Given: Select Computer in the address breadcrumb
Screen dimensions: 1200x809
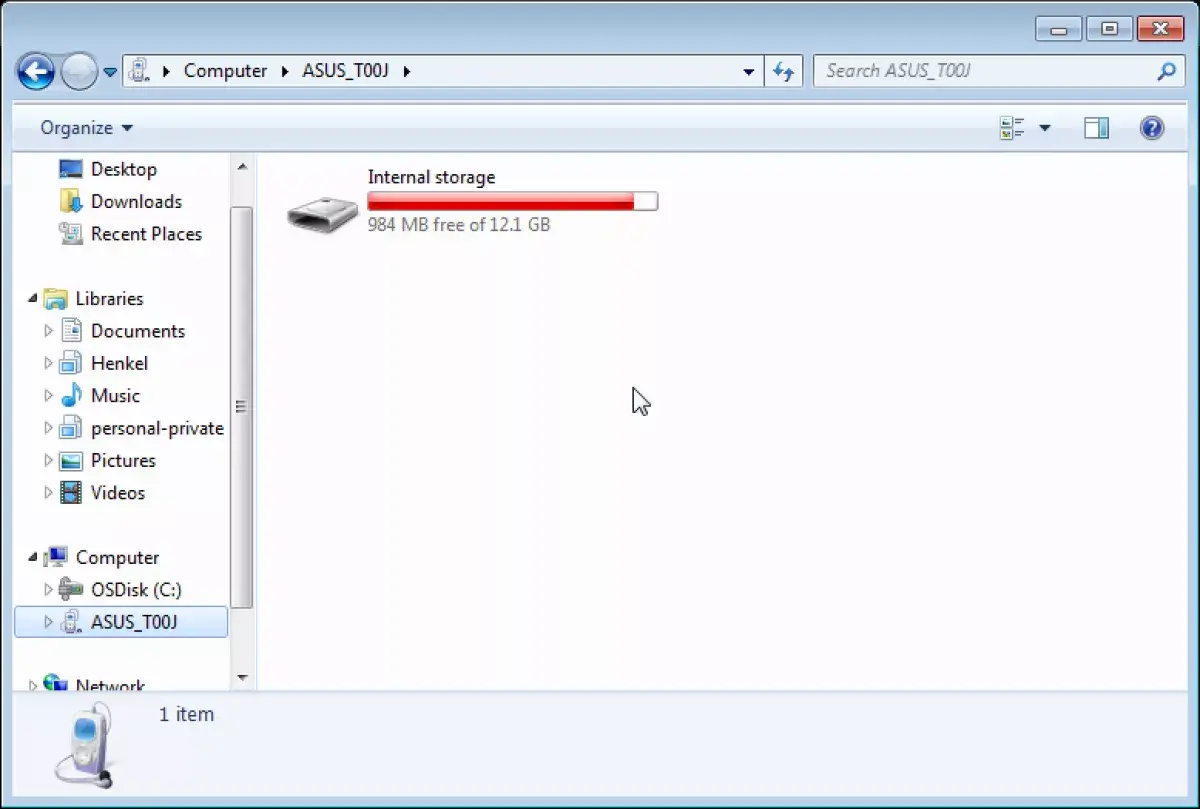Looking at the screenshot, I should point(225,71).
